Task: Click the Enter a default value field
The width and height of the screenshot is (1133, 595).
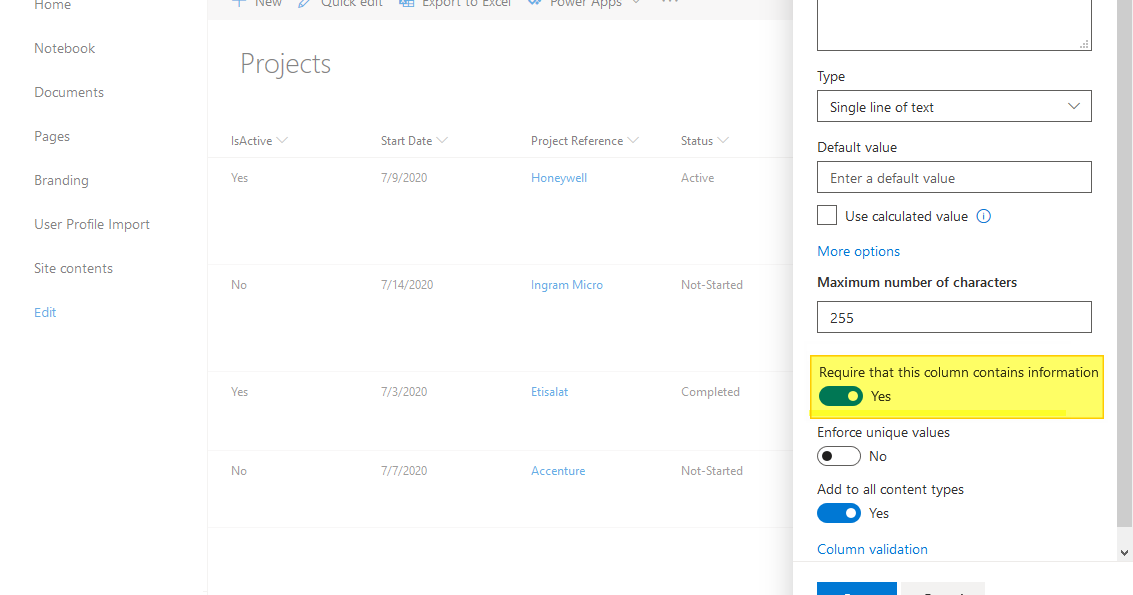Action: (953, 177)
